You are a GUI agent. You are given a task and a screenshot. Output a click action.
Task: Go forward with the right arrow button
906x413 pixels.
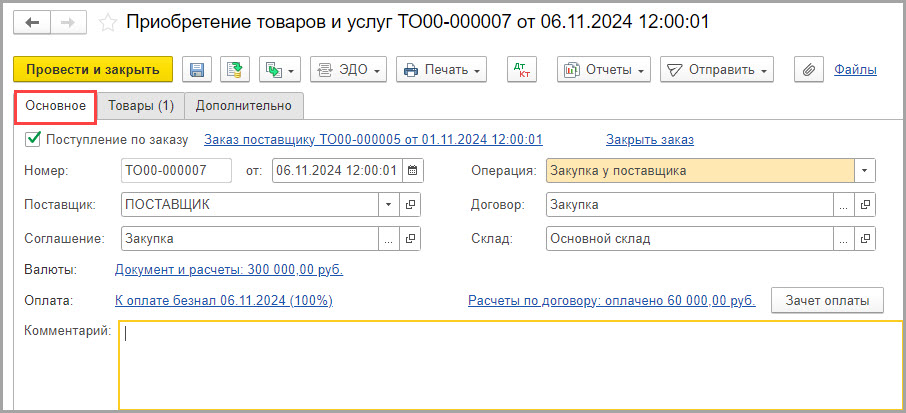pyautogui.click(x=69, y=23)
